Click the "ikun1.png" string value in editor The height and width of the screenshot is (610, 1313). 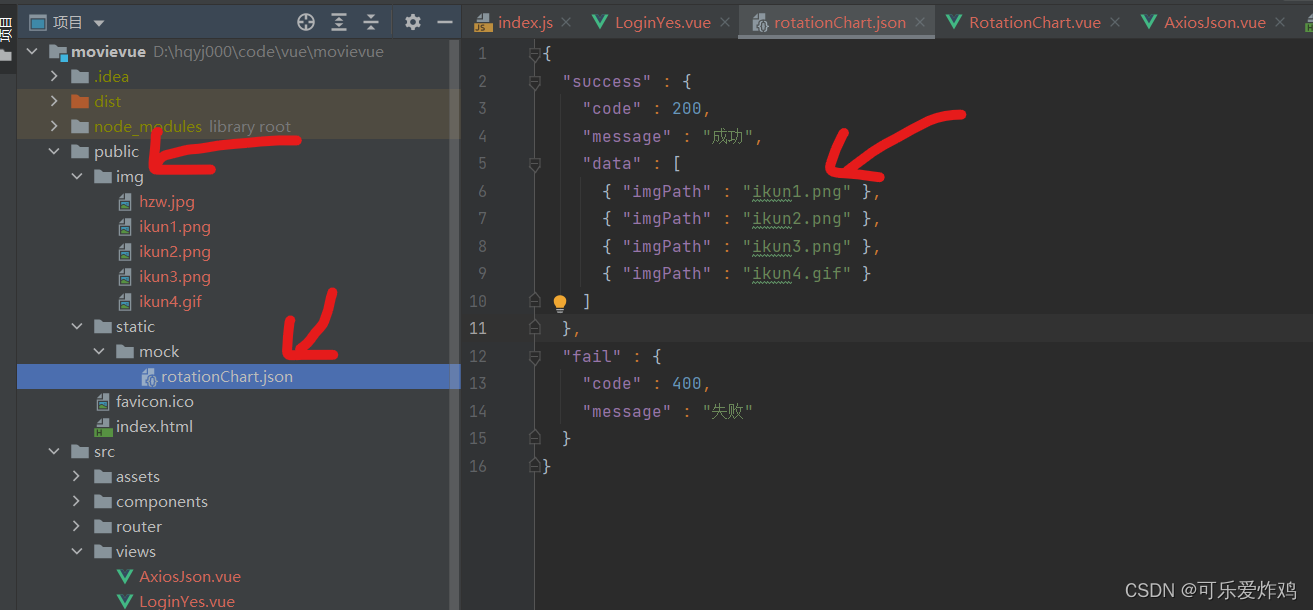coord(797,191)
